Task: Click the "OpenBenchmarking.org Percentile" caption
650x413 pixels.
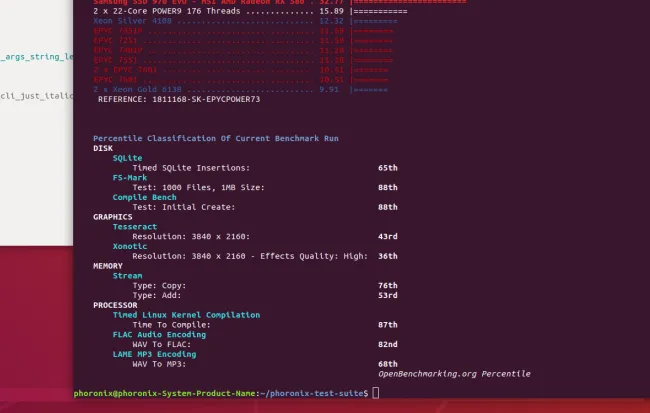Action: point(454,374)
